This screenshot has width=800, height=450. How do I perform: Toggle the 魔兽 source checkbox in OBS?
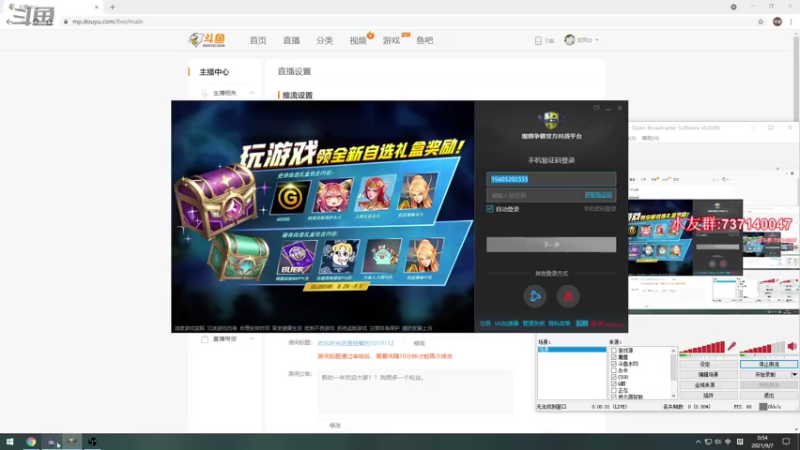click(x=614, y=357)
